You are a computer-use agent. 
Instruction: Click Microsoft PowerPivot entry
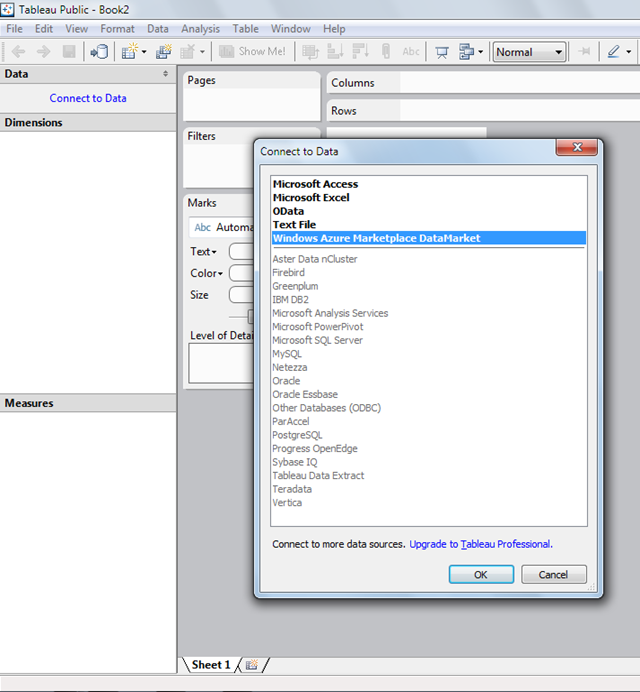[429, 327]
